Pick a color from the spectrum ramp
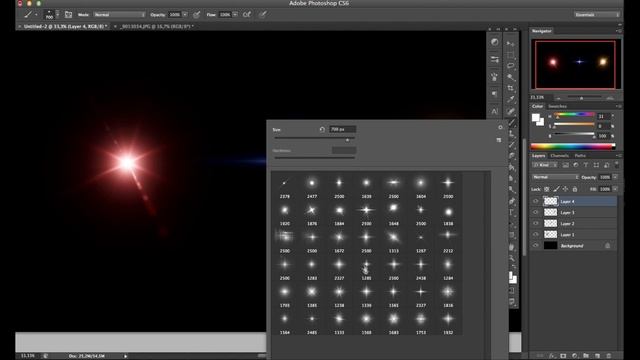This screenshot has height=360, width=640. 573,146
